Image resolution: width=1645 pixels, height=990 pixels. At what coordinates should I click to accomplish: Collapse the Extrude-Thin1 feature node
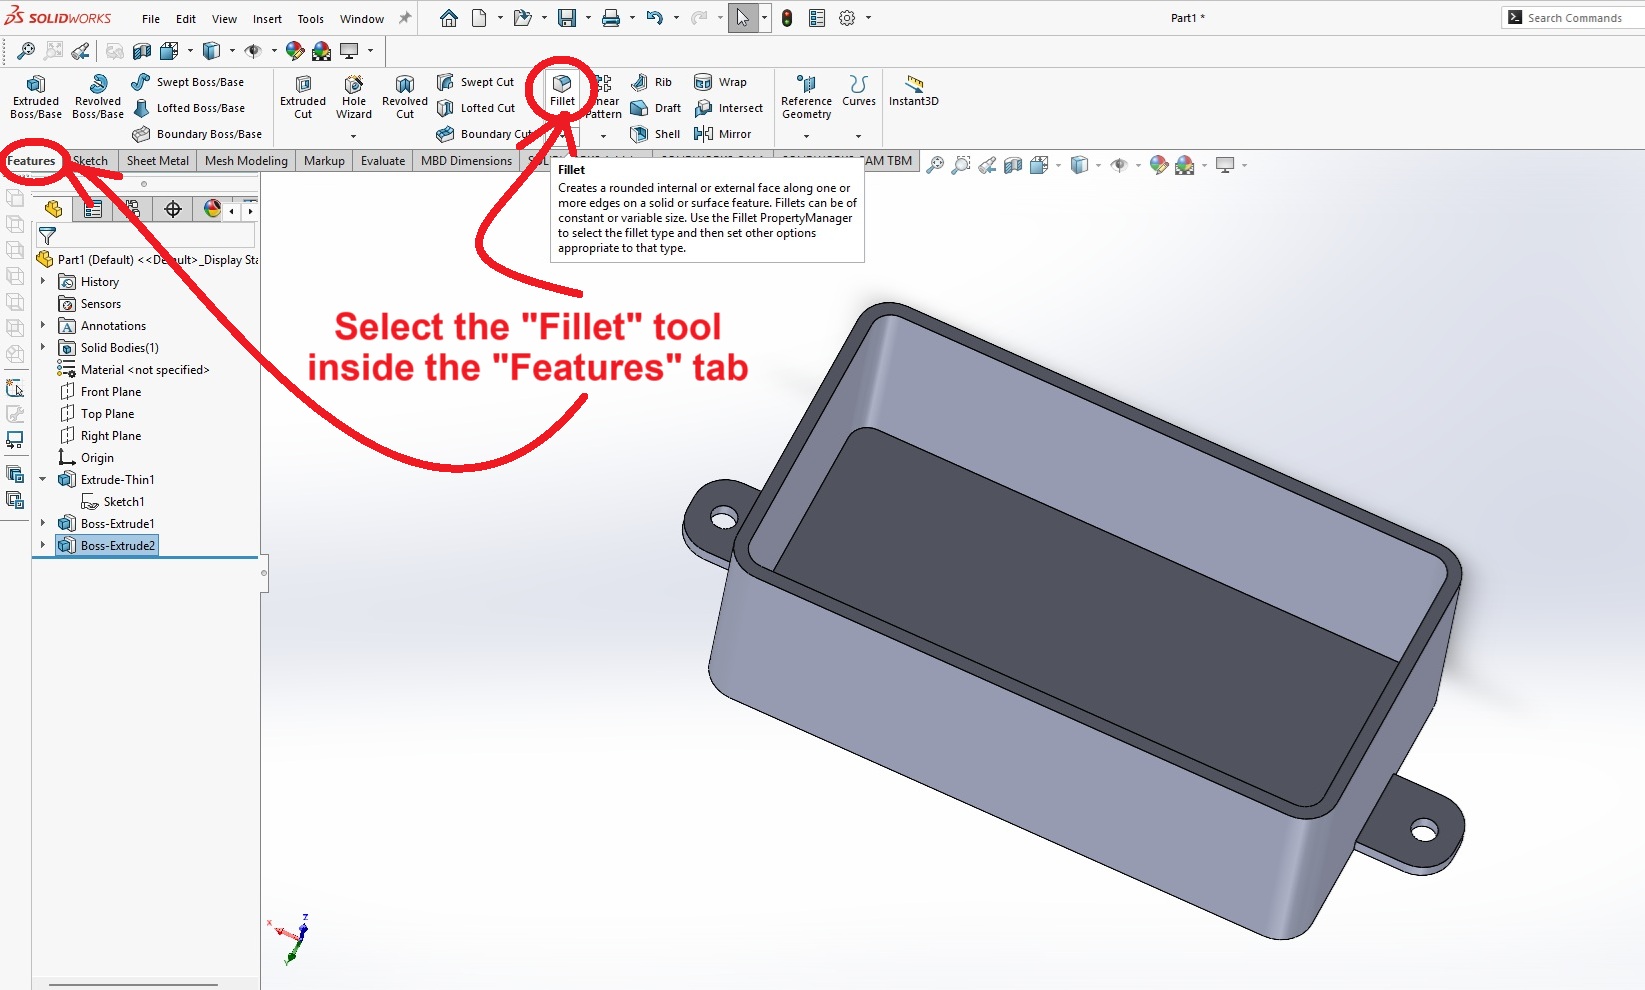43,479
